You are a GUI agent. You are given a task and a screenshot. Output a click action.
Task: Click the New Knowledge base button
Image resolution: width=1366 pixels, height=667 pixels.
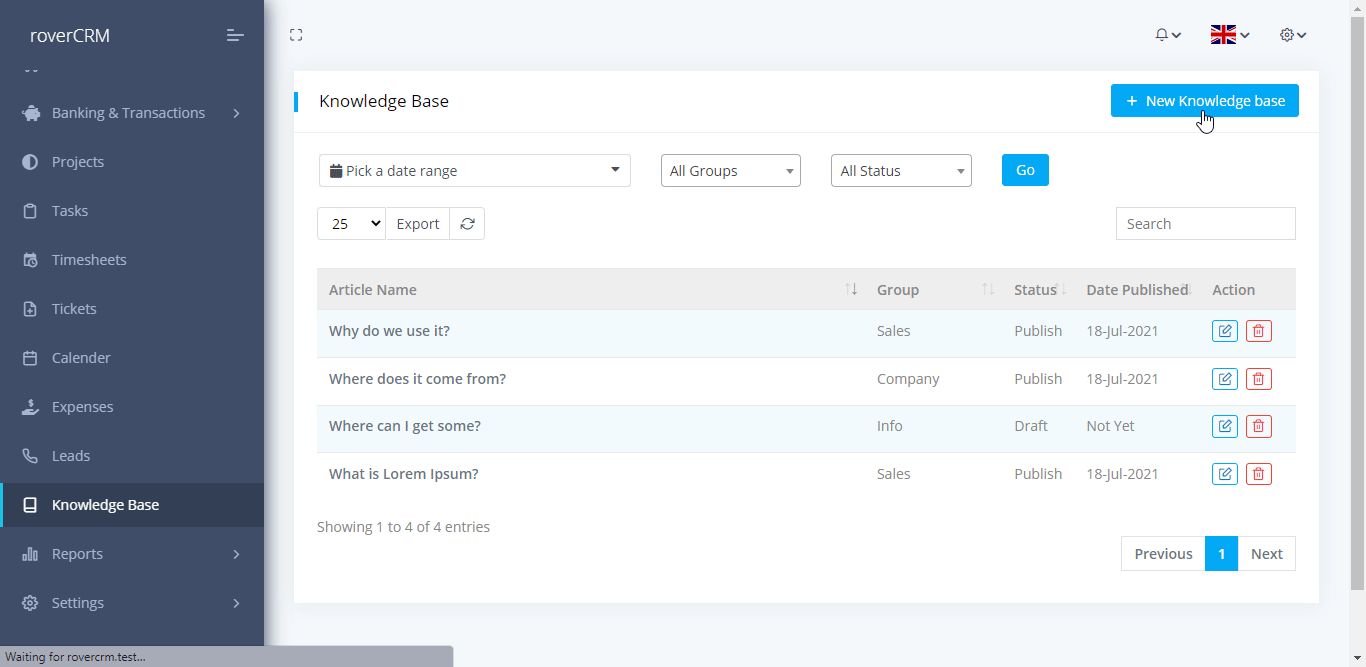click(x=1204, y=101)
